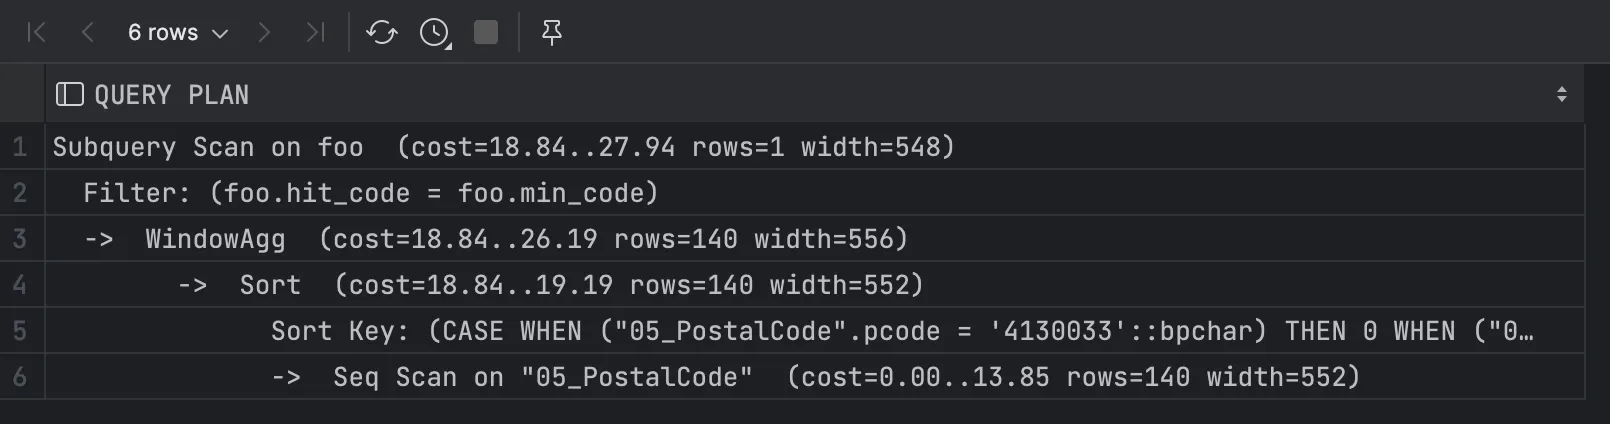Select row number 2 in the gutter

pos(20,193)
